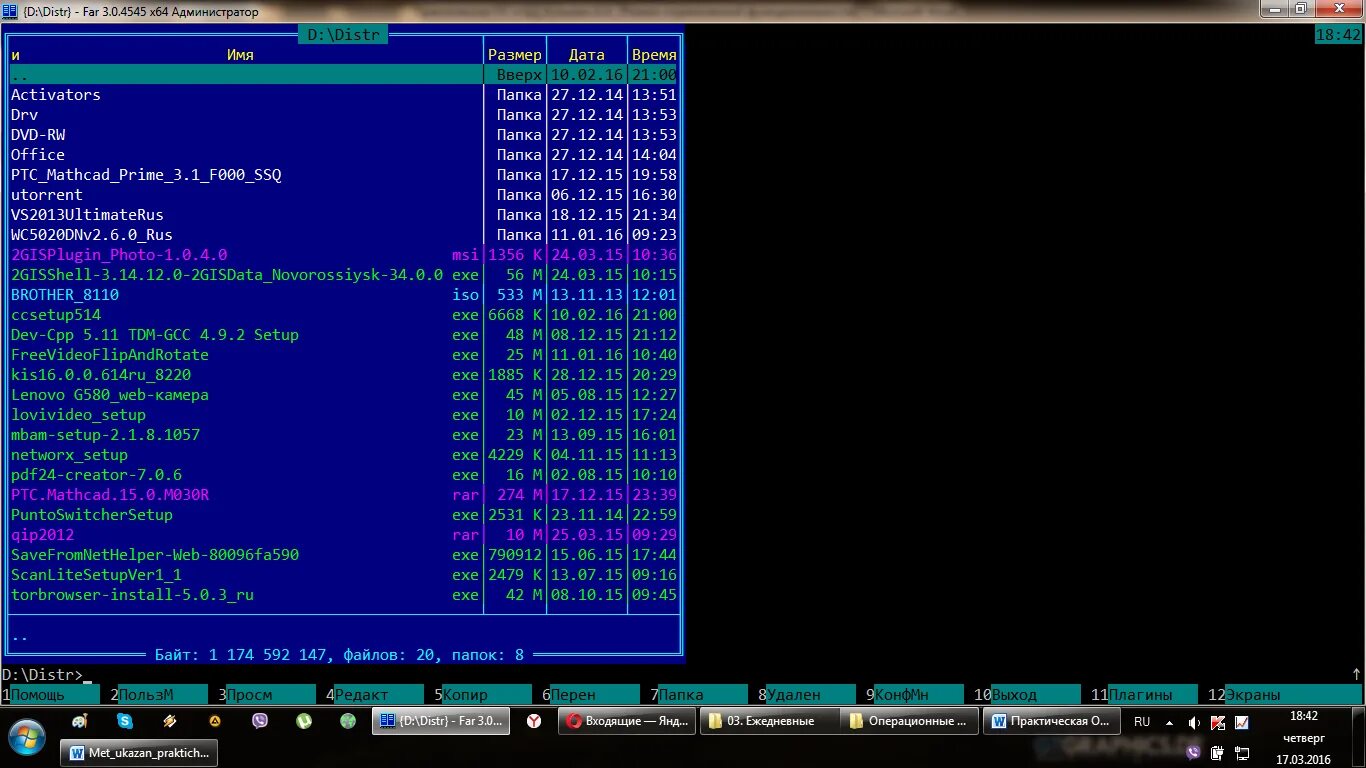The height and width of the screenshot is (768, 1366).
Task: Open Yandex browser icon in taskbar
Action: coord(534,720)
